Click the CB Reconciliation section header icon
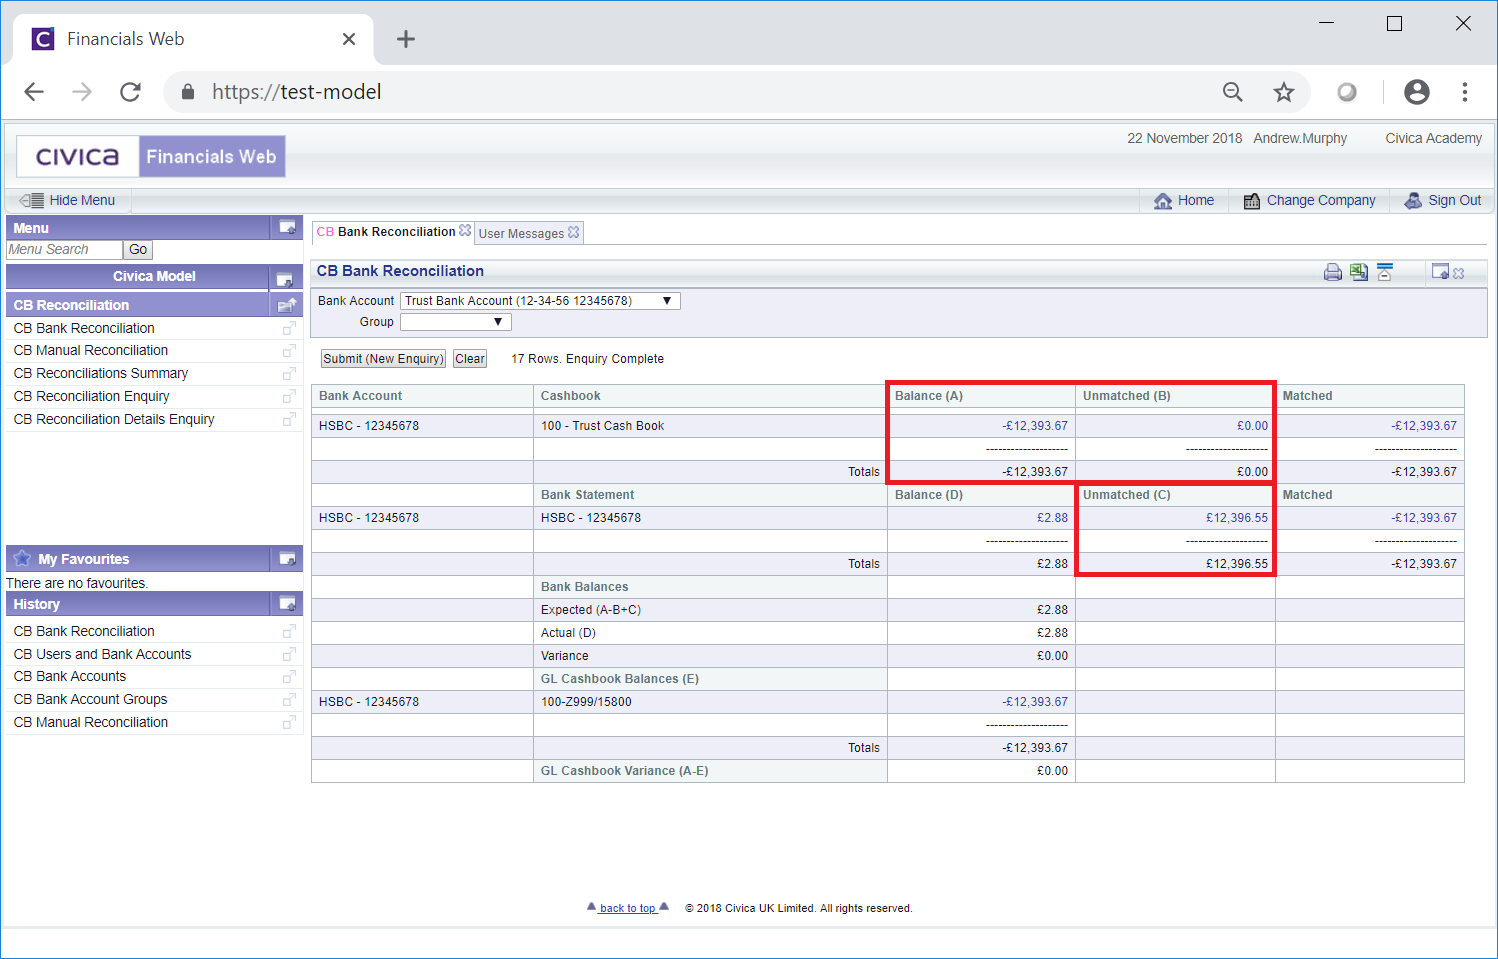Viewport: 1498px width, 959px height. 287,305
